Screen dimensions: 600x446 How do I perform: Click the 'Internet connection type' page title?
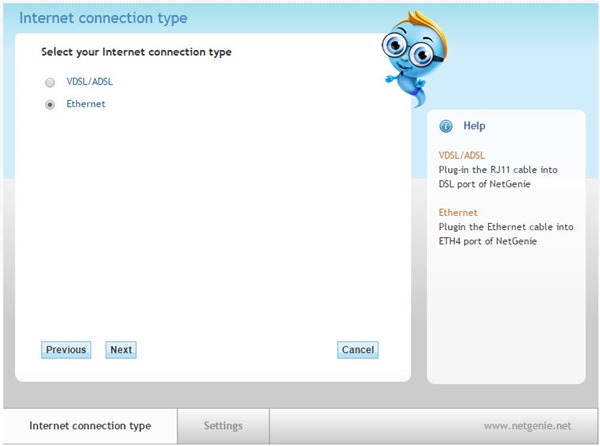click(x=103, y=18)
